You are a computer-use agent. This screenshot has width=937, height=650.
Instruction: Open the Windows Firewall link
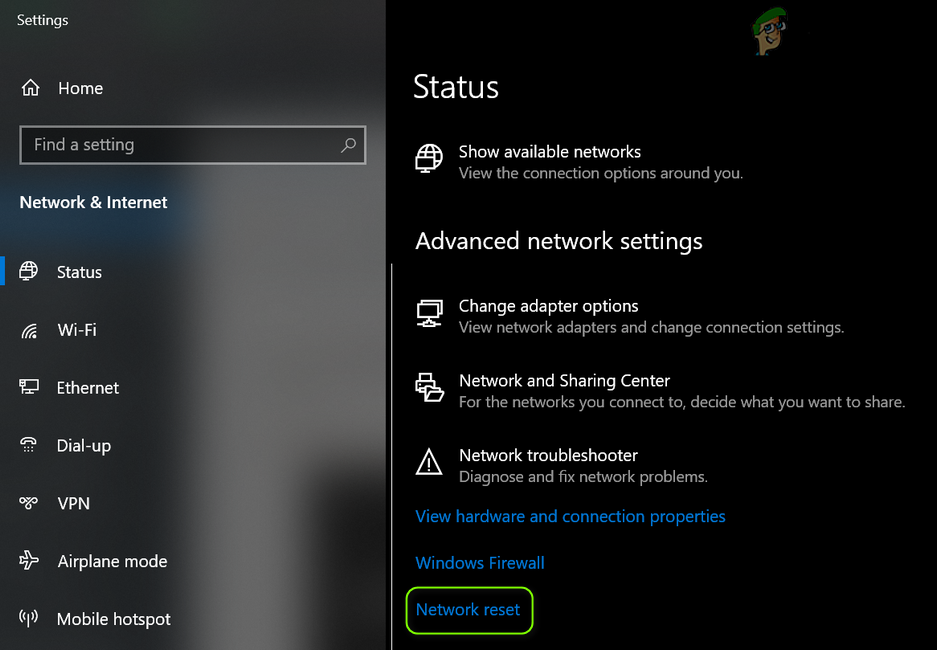[480, 563]
